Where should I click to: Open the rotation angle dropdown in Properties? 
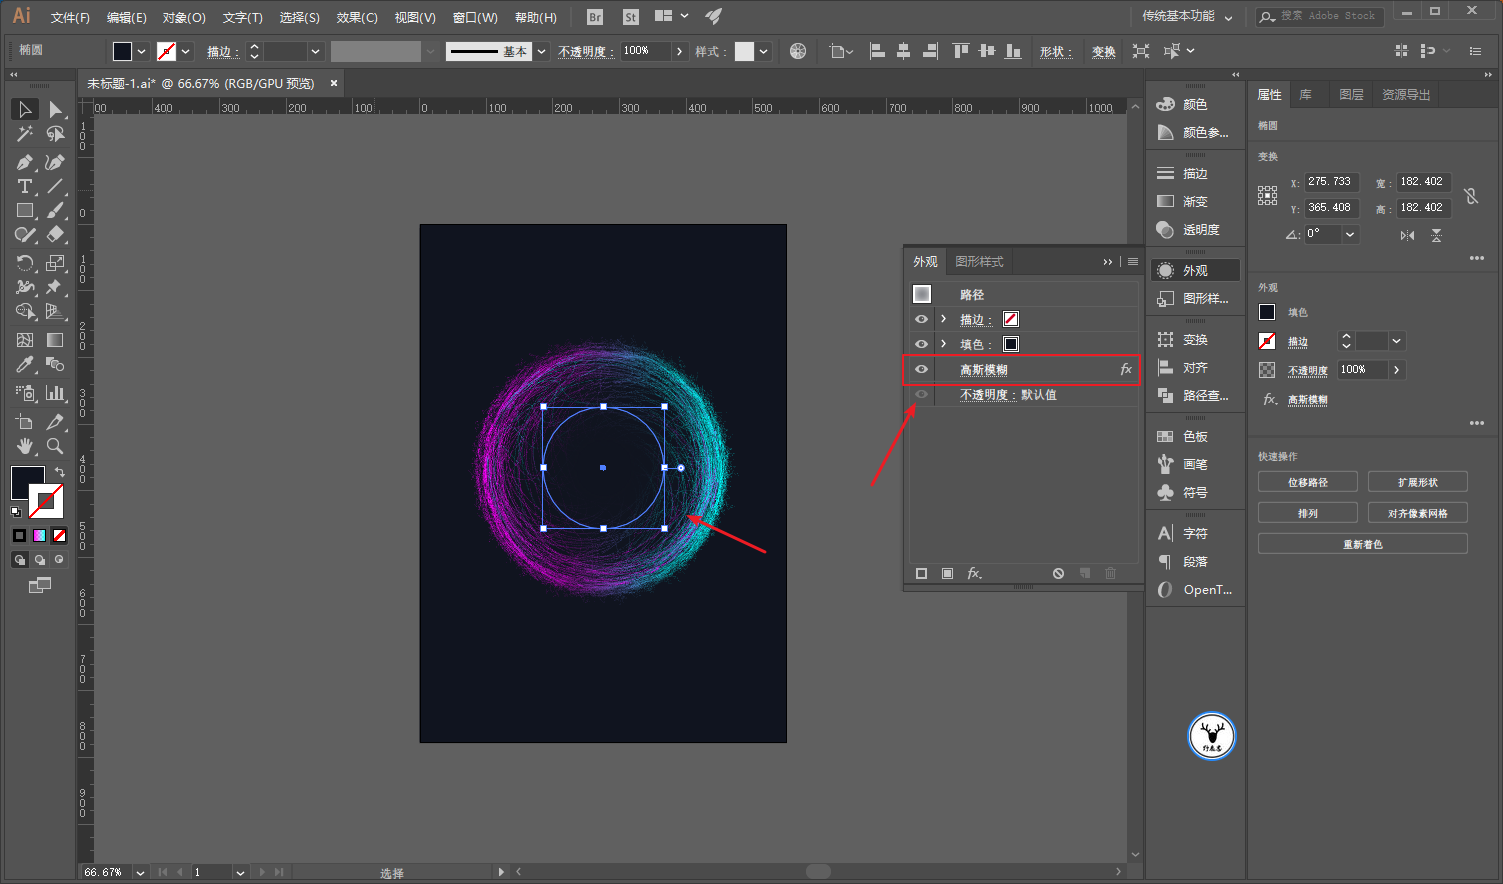[x=1350, y=234]
